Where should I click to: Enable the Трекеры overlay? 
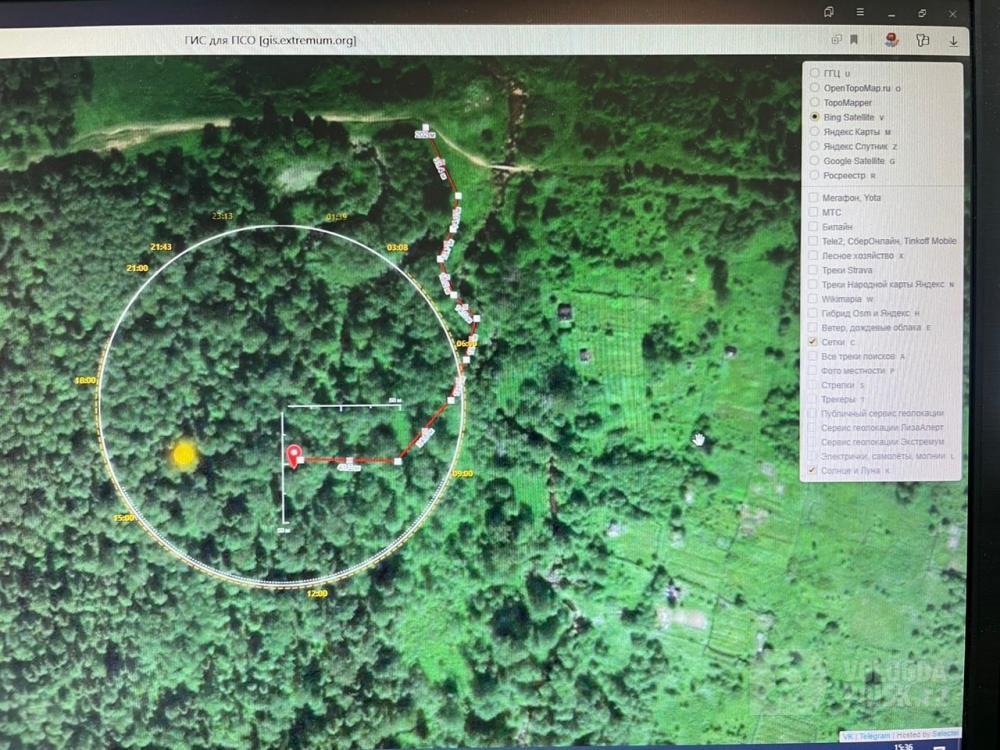point(812,399)
